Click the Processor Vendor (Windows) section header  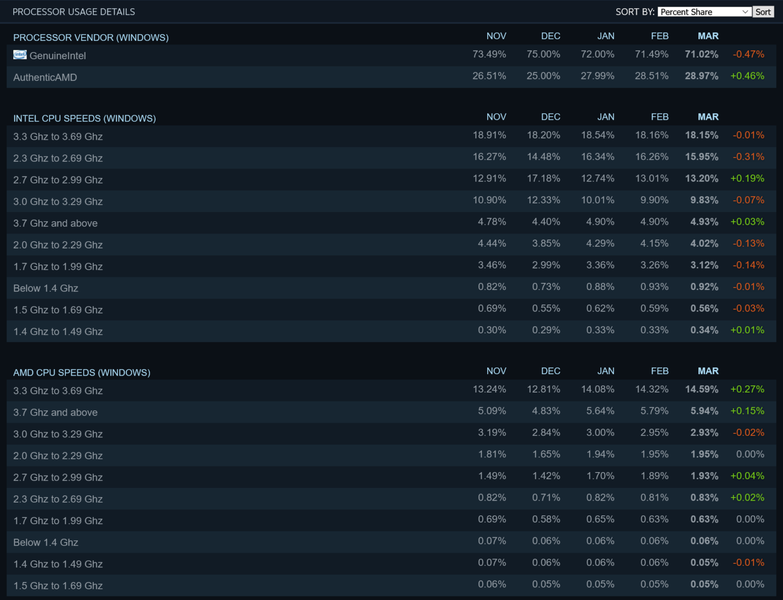click(x=91, y=37)
